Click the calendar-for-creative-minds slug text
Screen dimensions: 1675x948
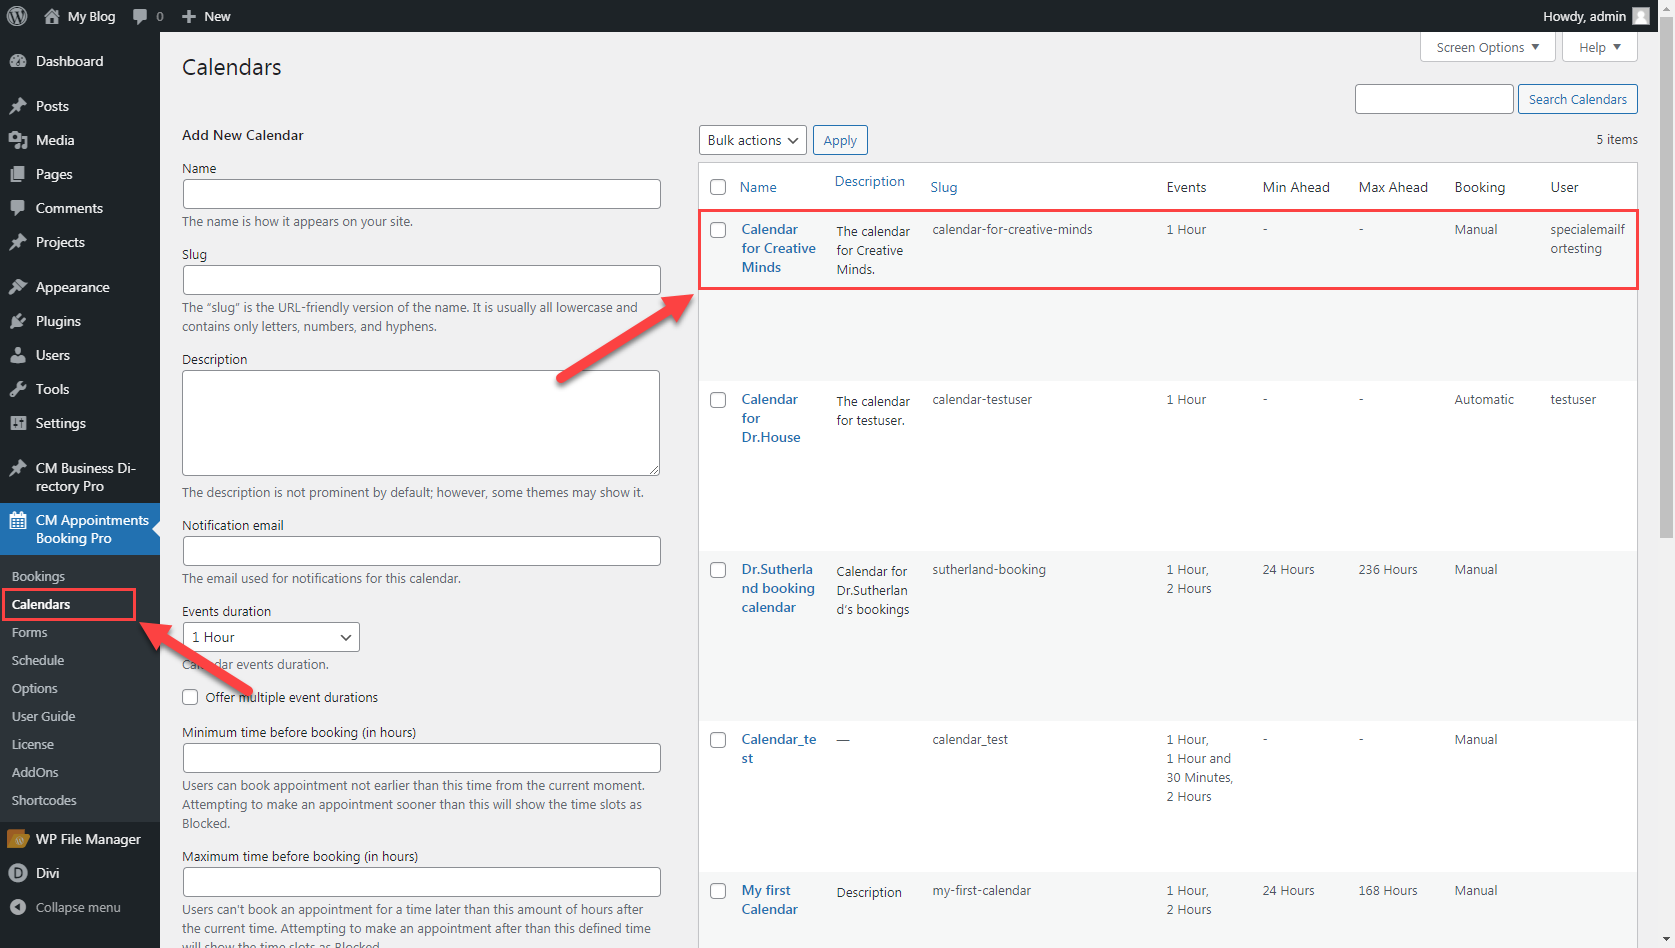[x=1012, y=230]
